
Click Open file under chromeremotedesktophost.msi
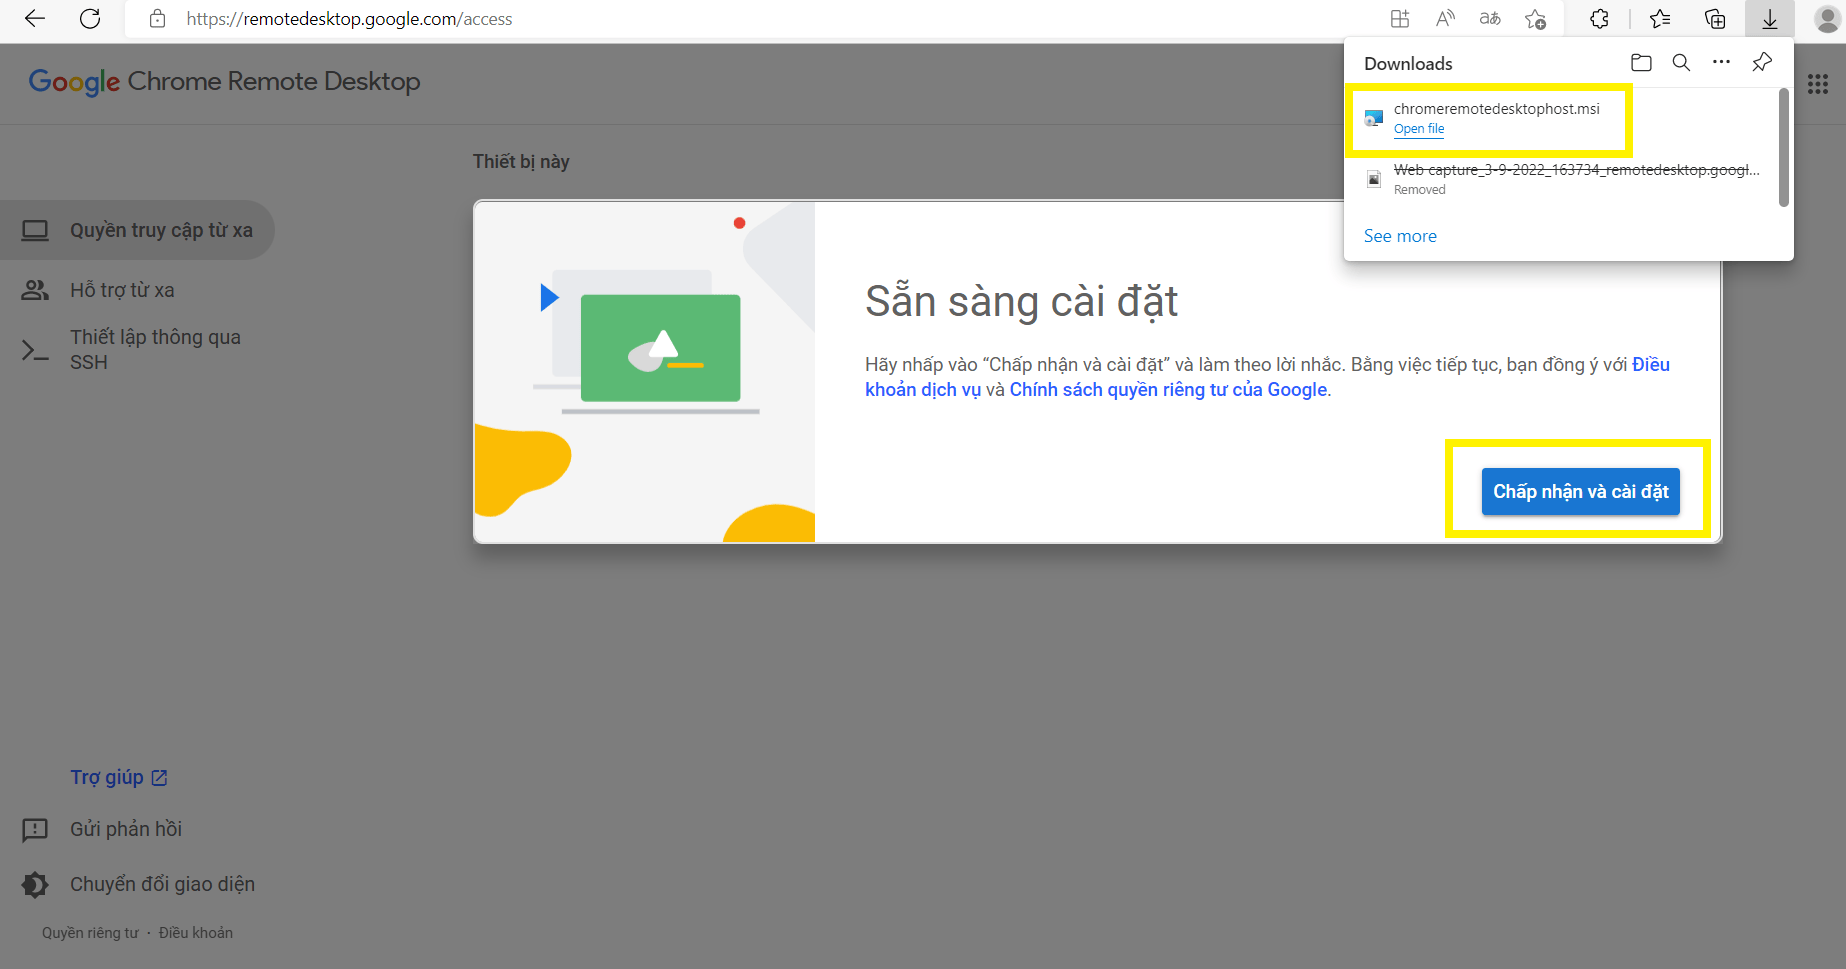point(1419,129)
